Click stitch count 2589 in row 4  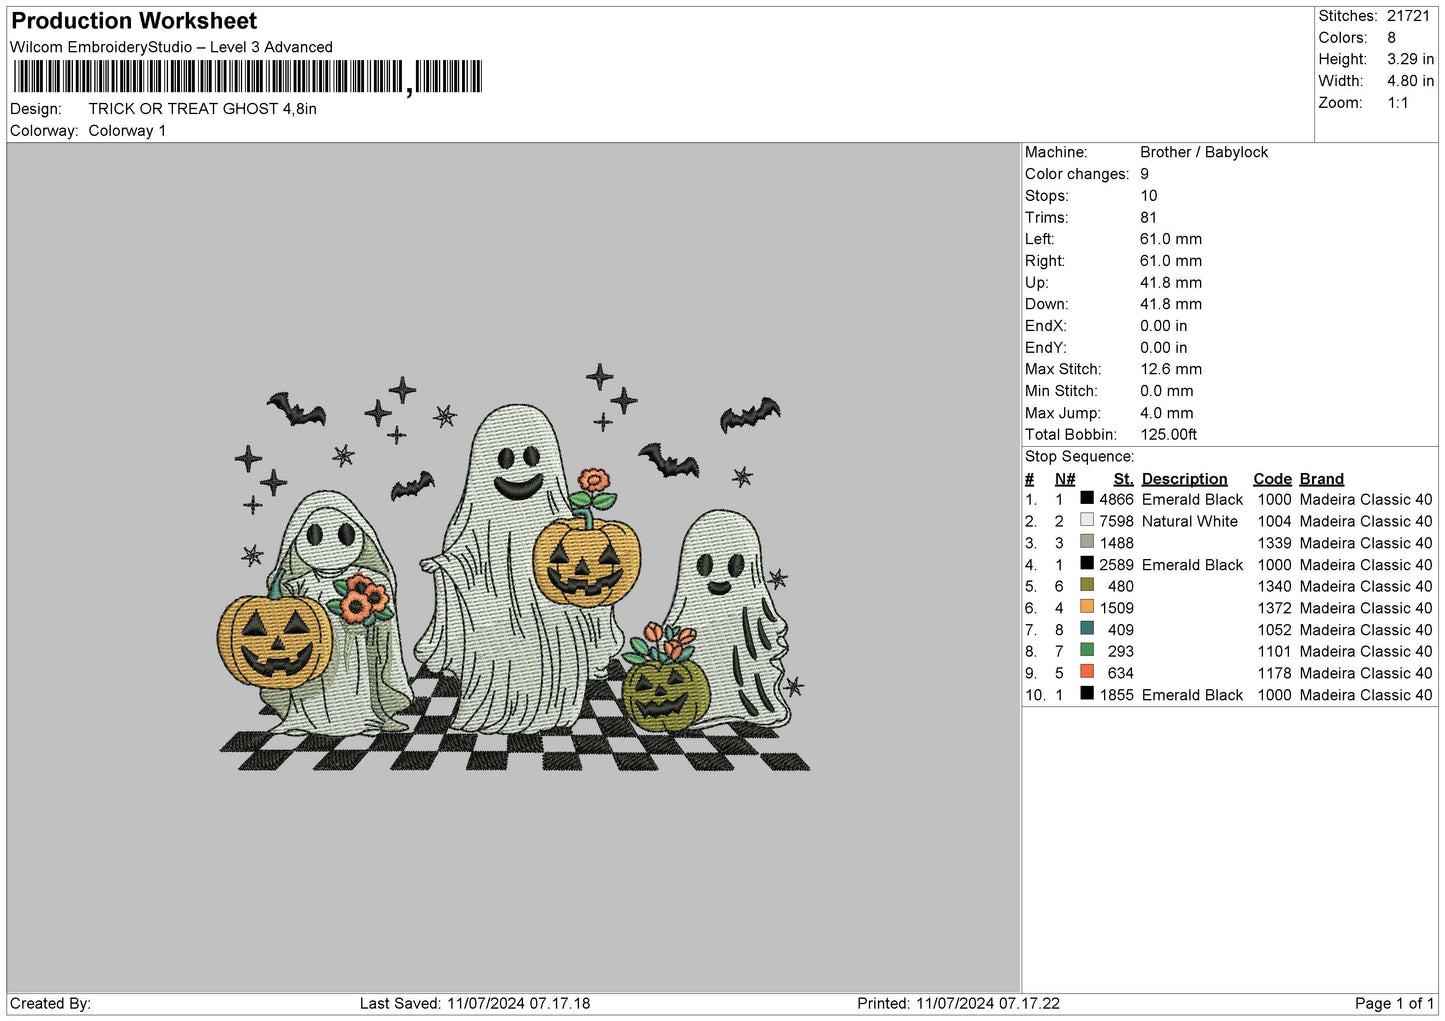click(x=1116, y=565)
